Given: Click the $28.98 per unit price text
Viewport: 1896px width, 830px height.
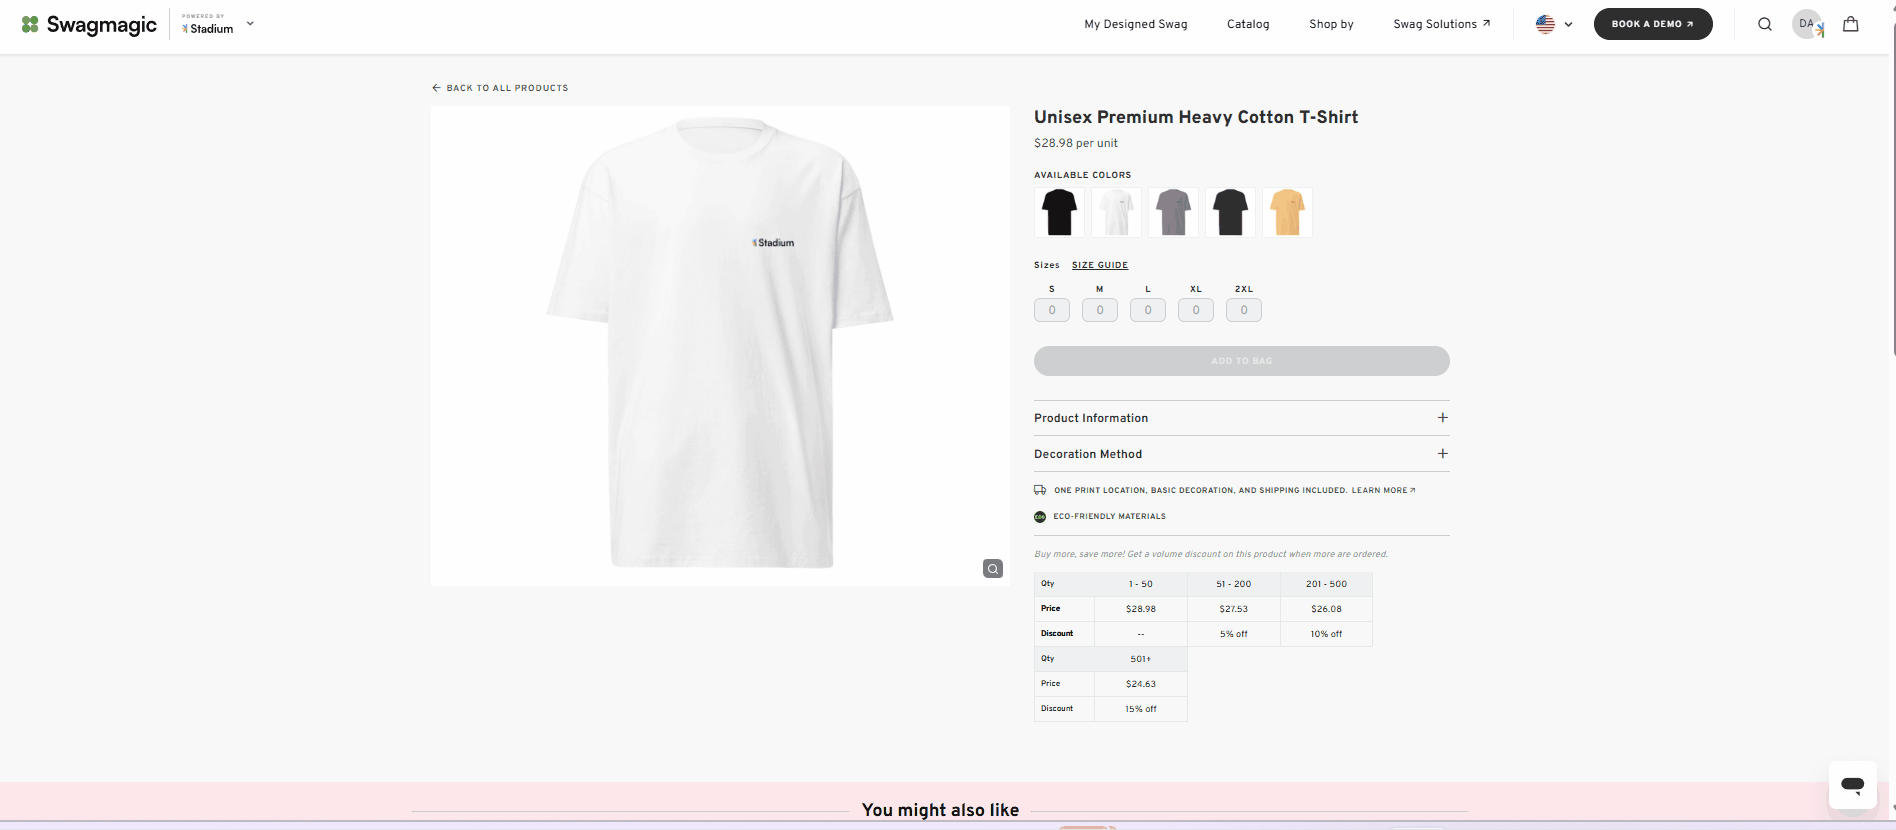Looking at the screenshot, I should [1076, 143].
